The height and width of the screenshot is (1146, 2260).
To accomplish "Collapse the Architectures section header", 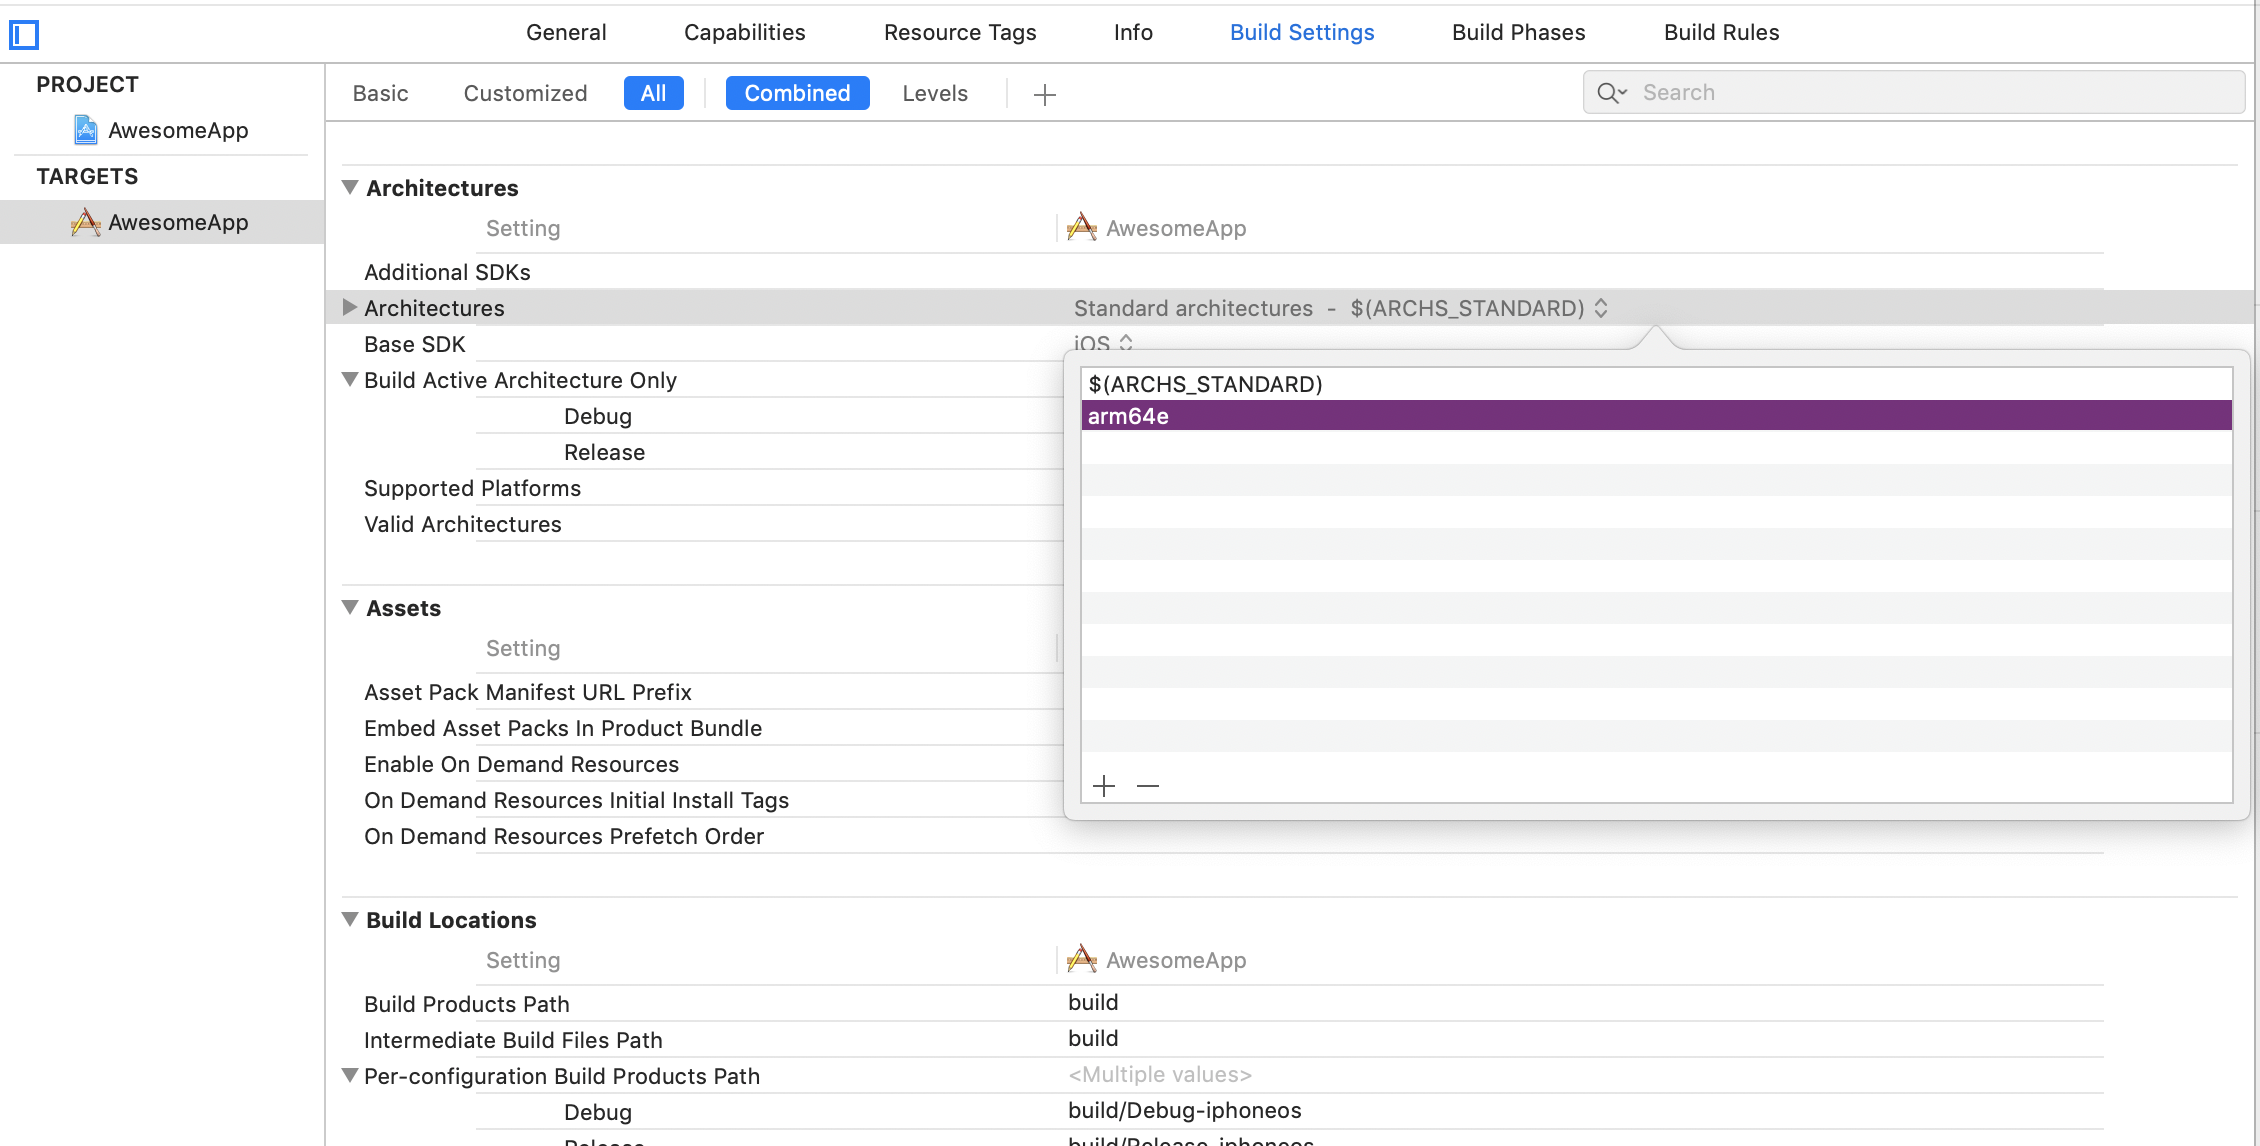I will (350, 188).
